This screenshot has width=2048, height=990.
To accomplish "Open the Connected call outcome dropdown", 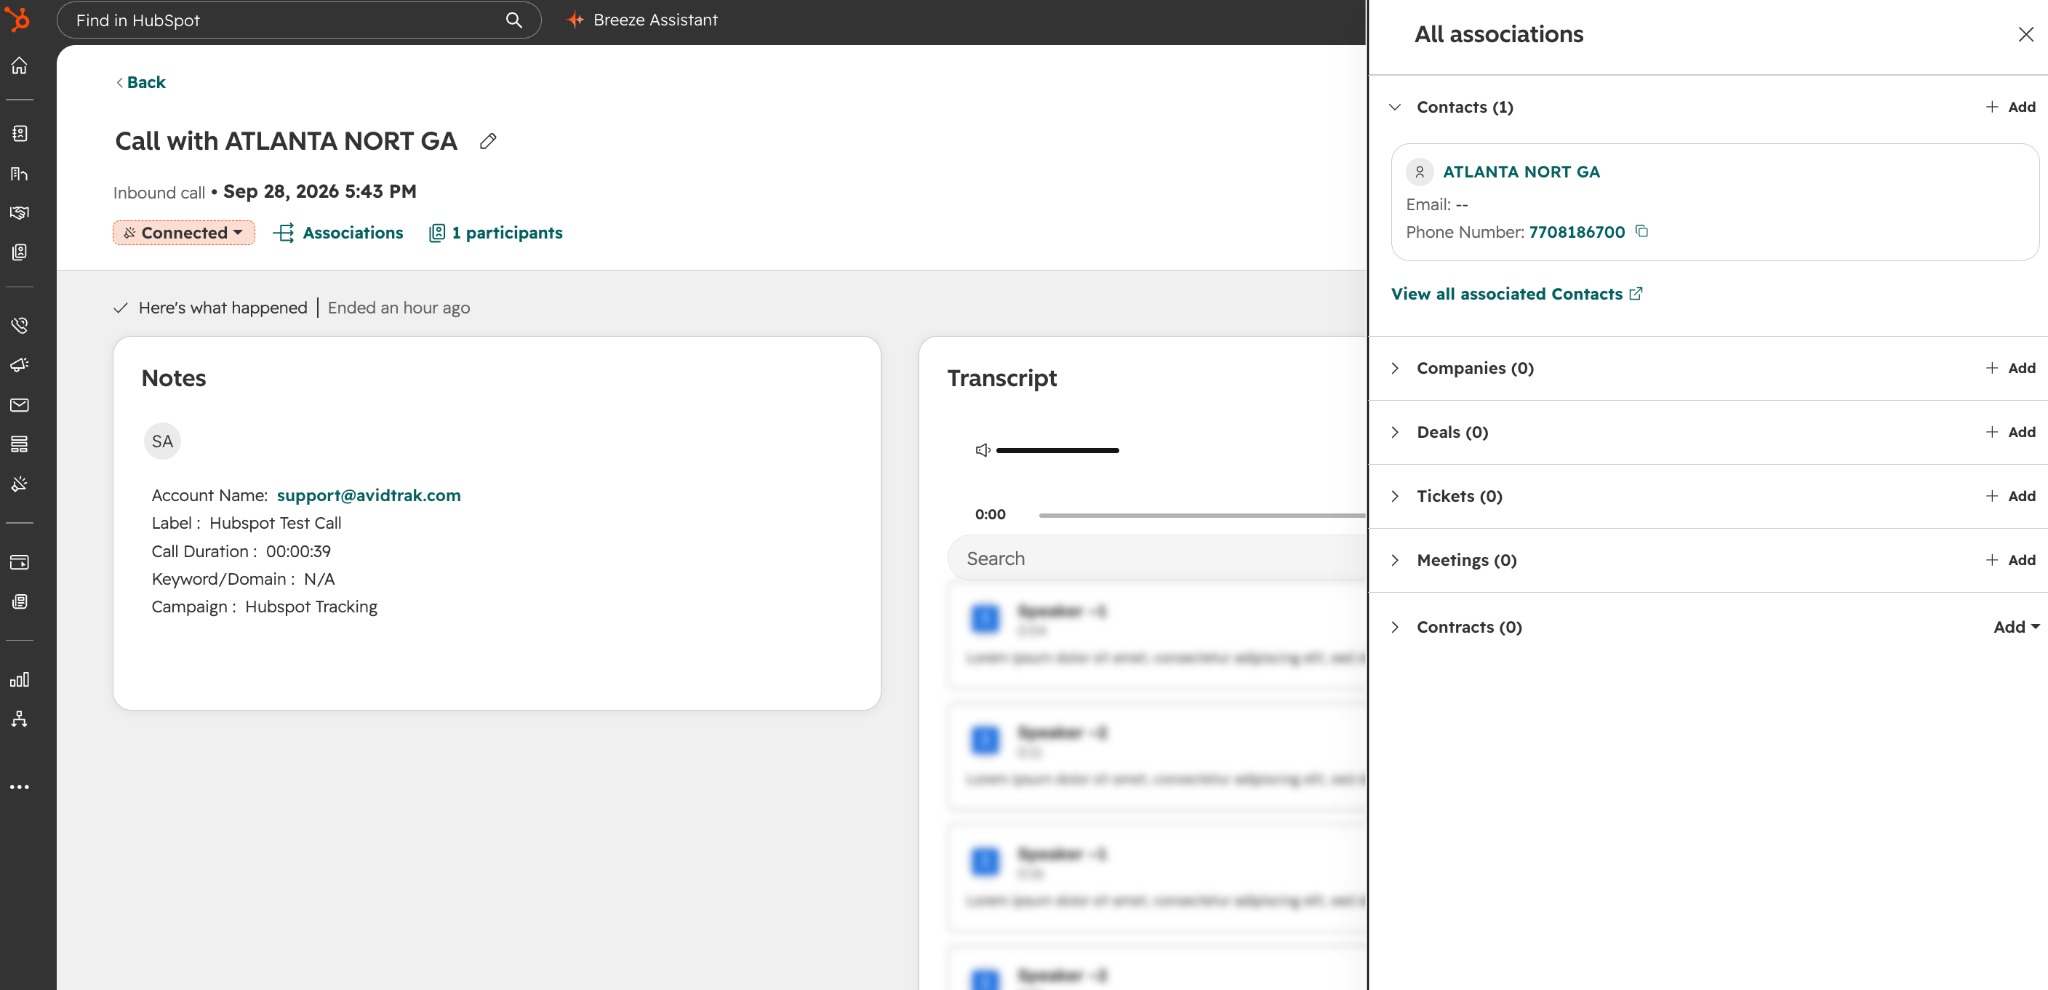I will click(184, 233).
